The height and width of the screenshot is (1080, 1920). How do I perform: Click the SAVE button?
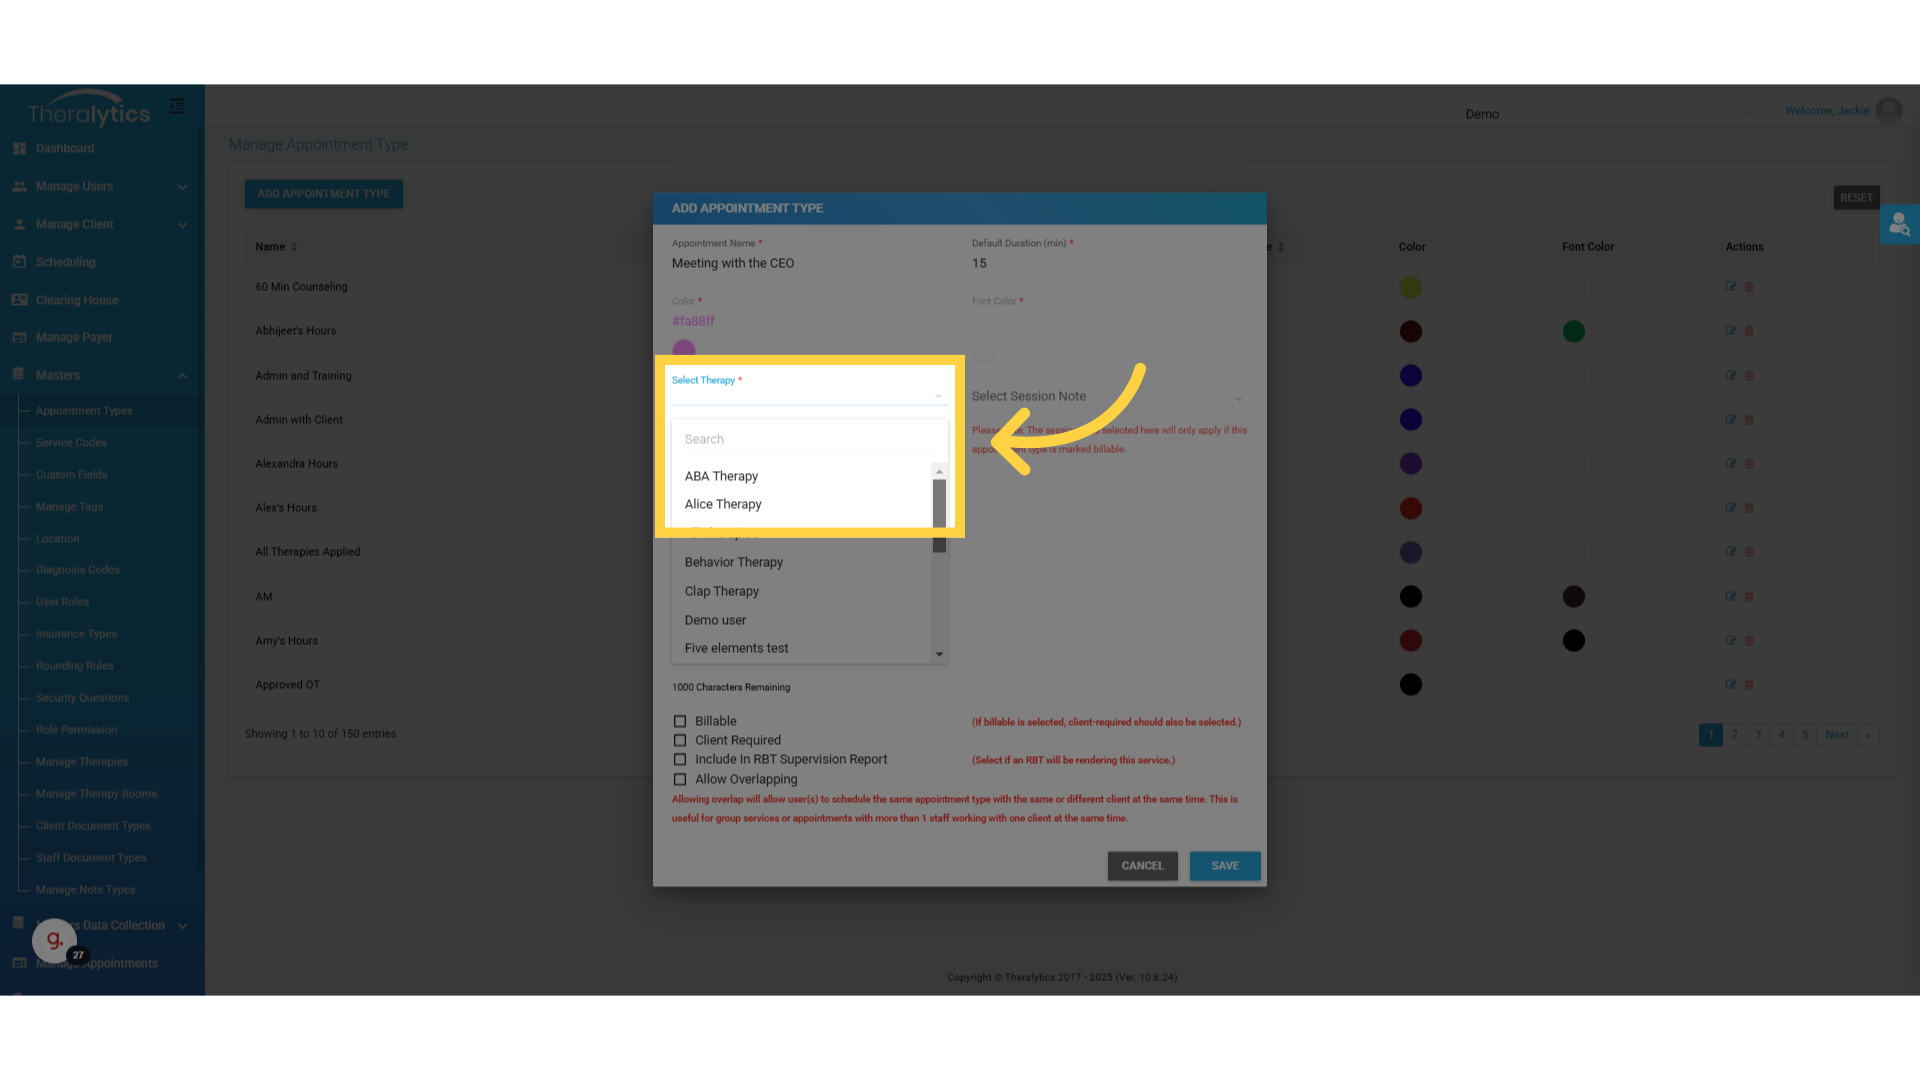click(x=1224, y=866)
